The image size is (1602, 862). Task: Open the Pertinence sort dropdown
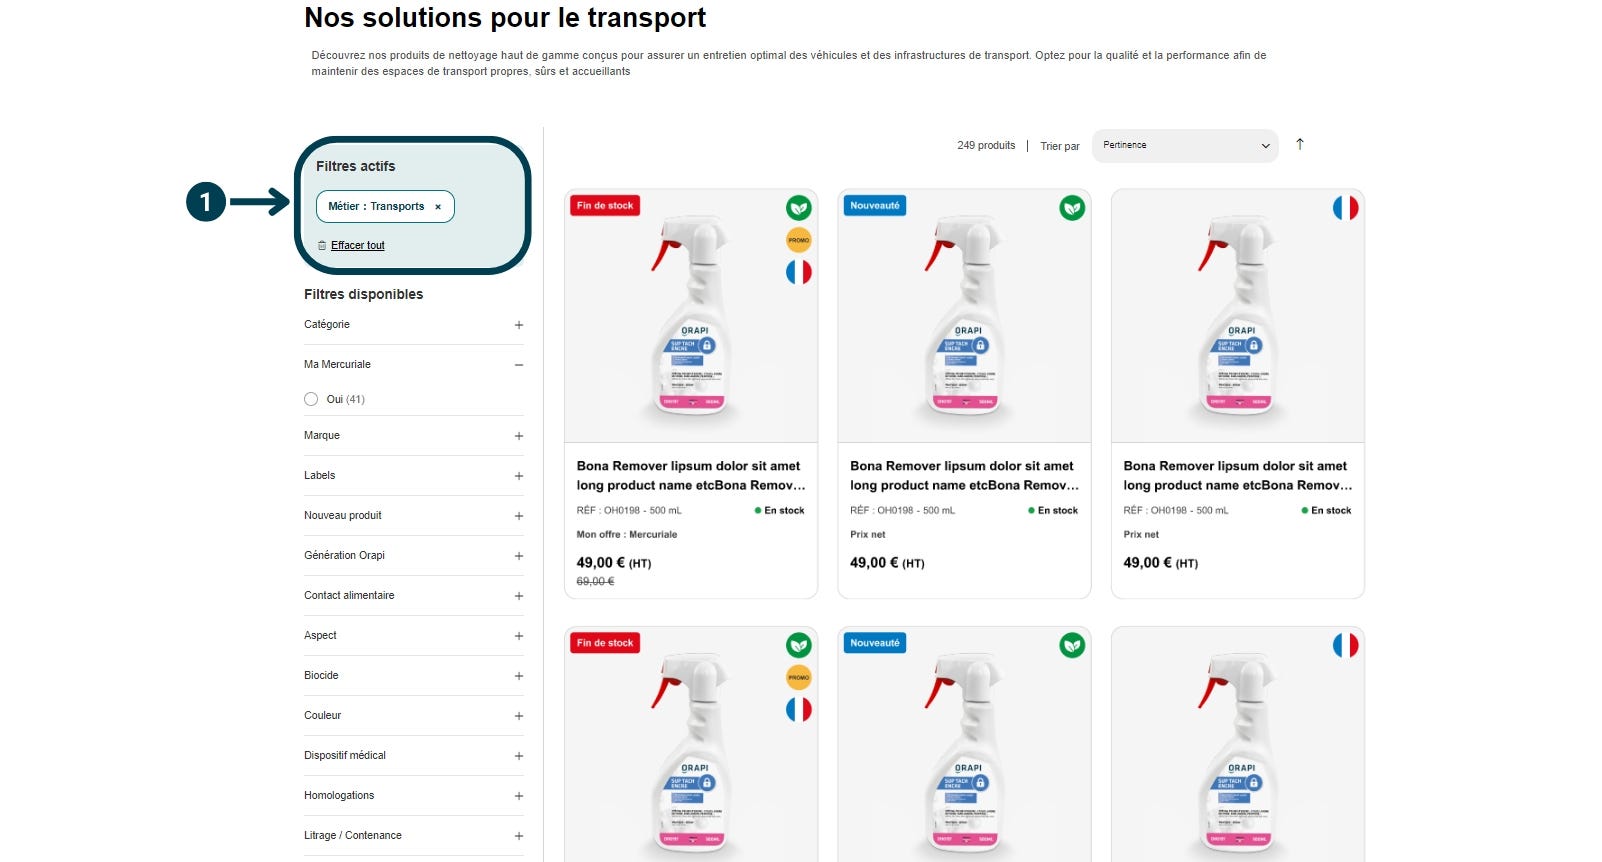click(x=1185, y=145)
